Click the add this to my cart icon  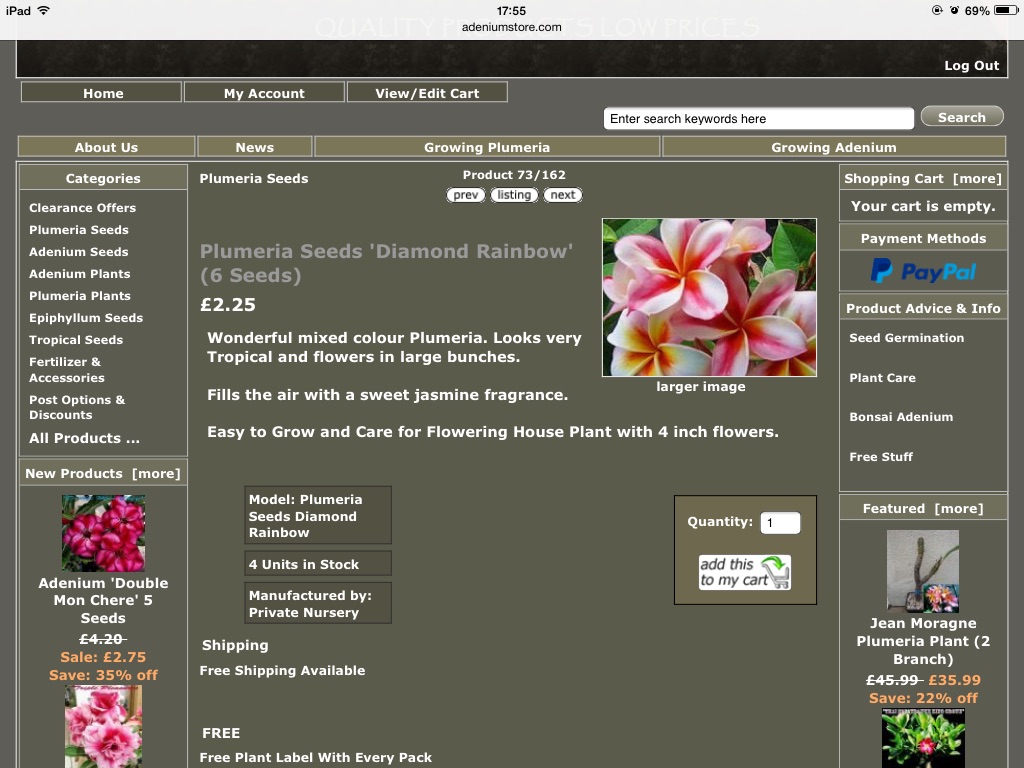tap(745, 572)
